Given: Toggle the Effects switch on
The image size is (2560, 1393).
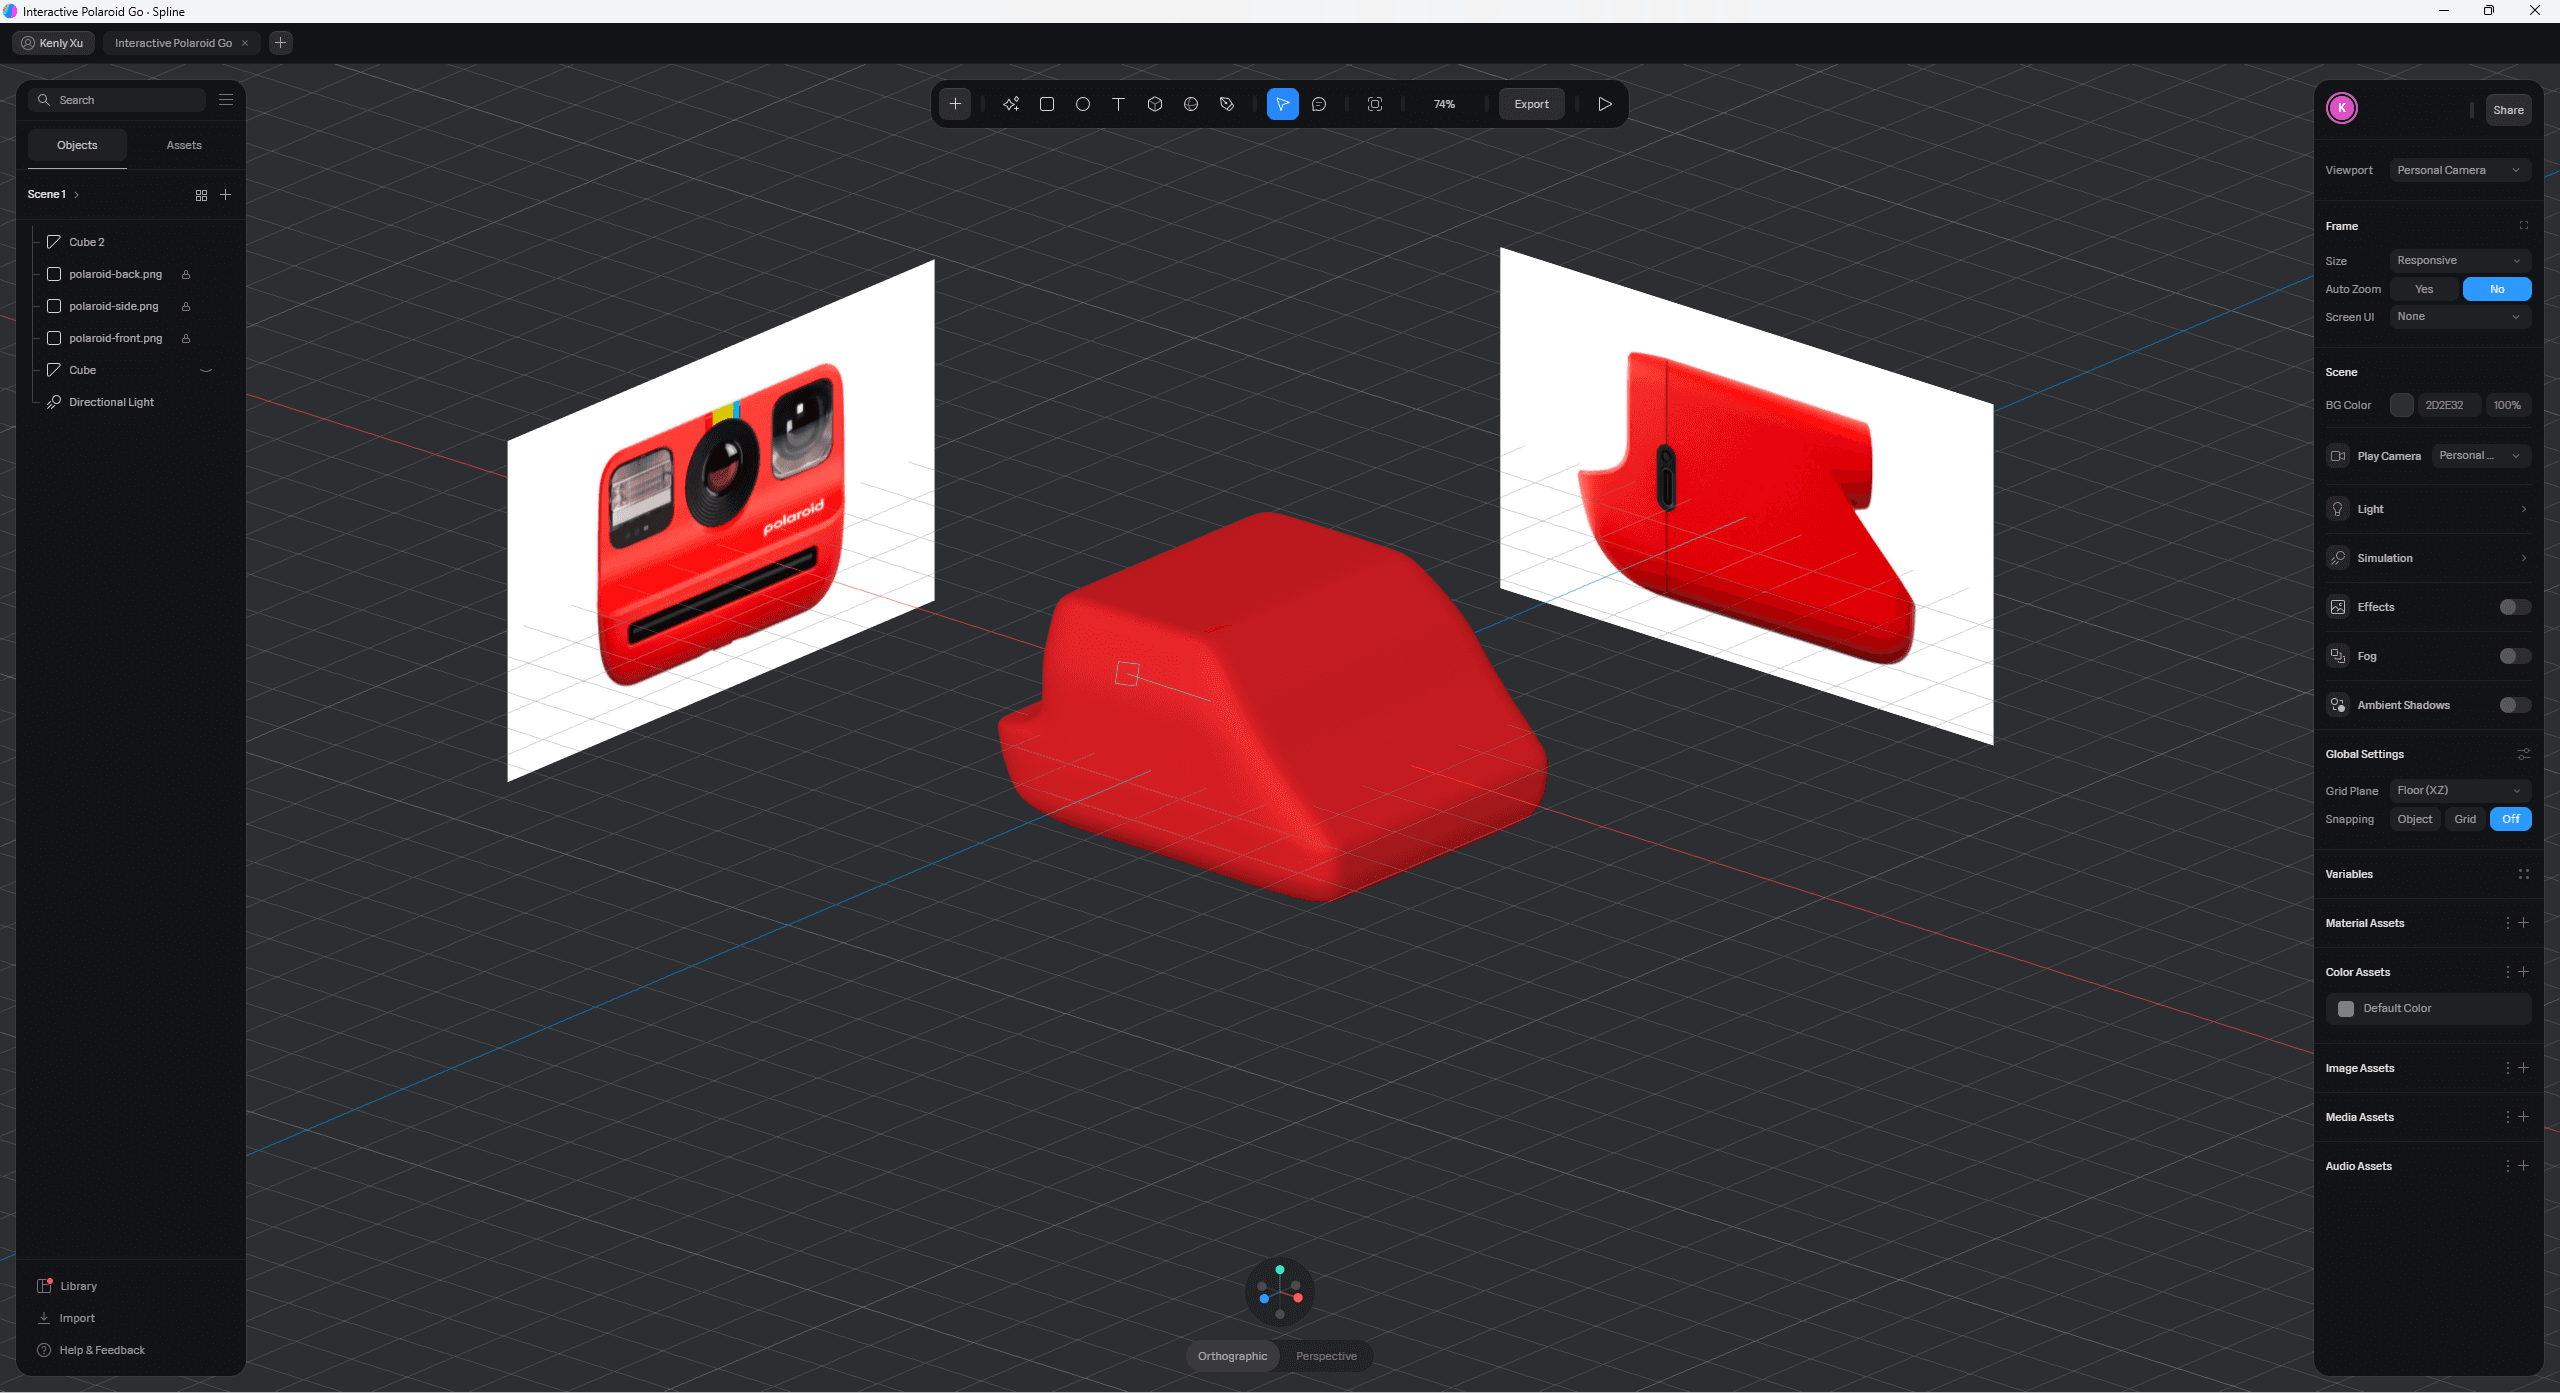Looking at the screenshot, I should pyautogui.click(x=2512, y=607).
